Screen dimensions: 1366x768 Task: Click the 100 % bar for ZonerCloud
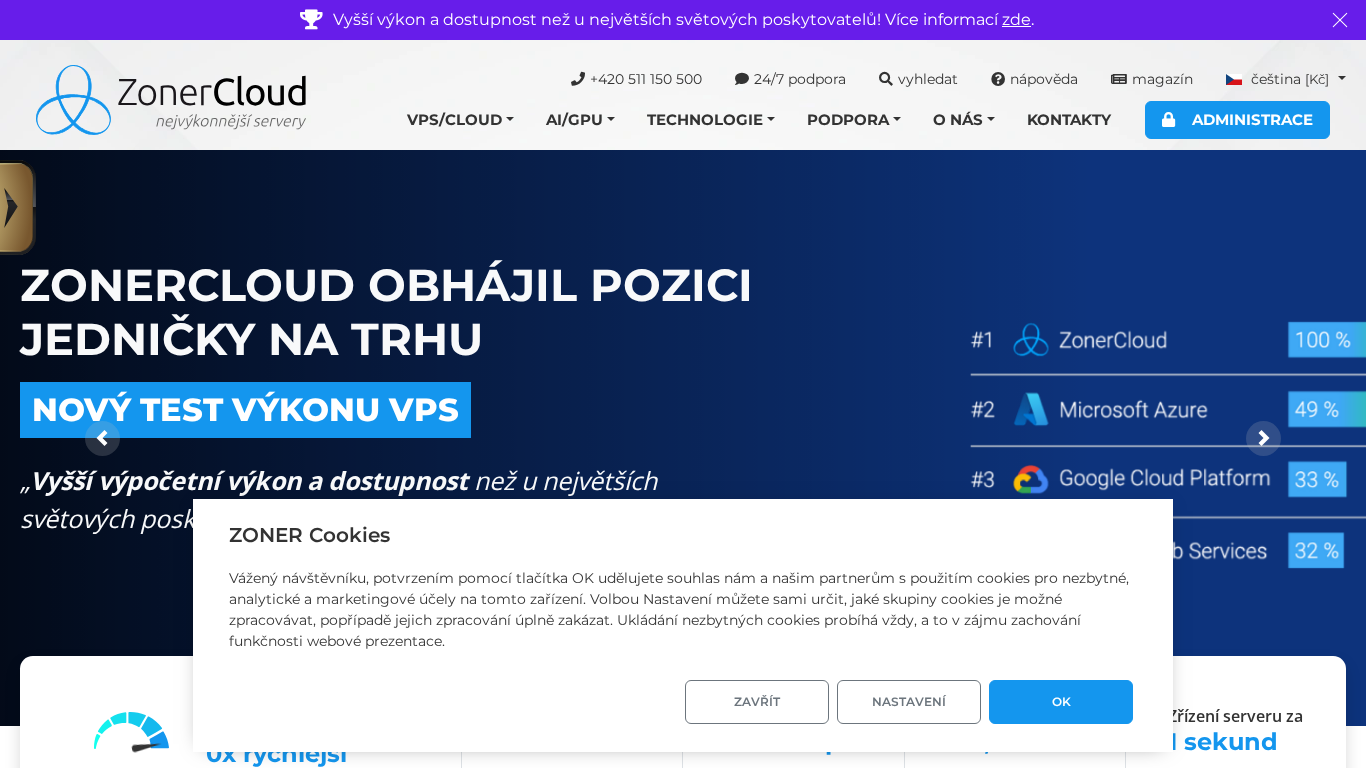pos(1327,340)
